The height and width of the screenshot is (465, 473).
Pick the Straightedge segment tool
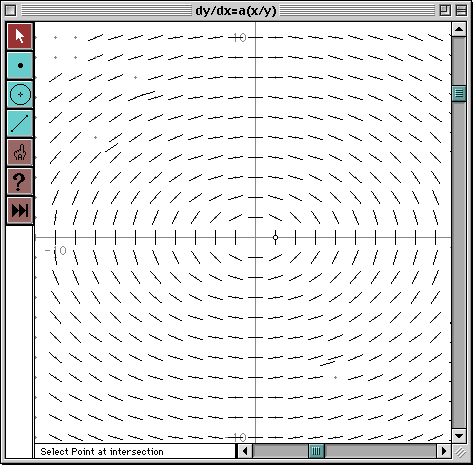(x=20, y=124)
